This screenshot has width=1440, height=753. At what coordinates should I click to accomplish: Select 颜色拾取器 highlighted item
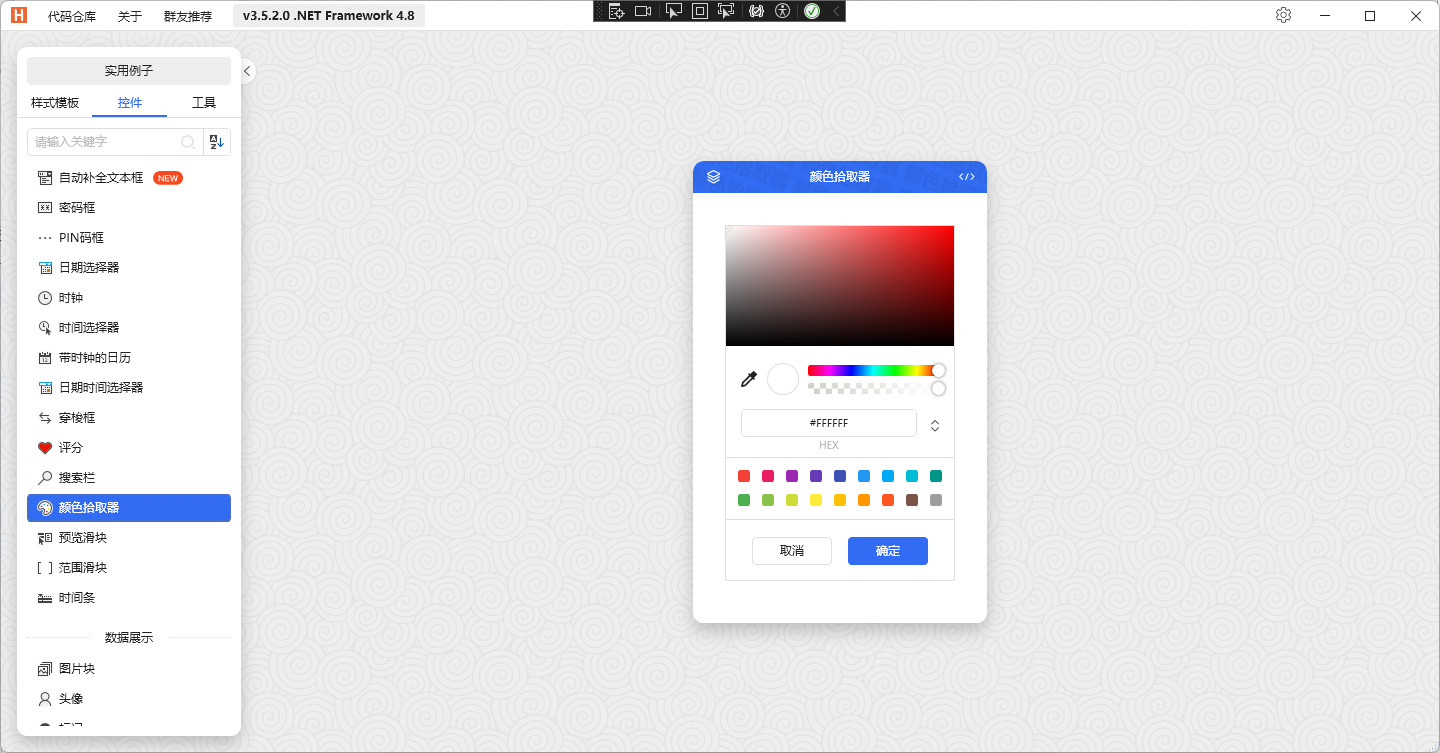(129, 508)
